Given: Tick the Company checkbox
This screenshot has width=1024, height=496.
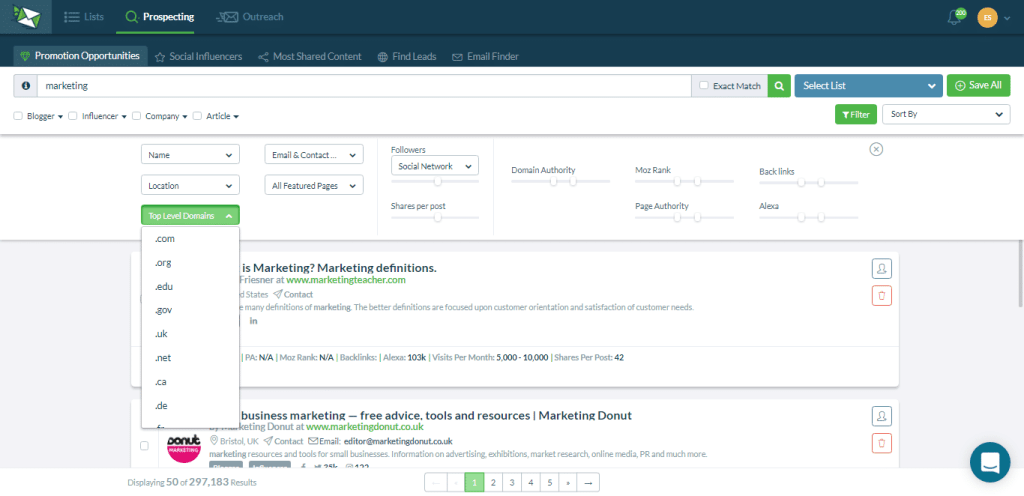Looking at the screenshot, I should click(x=136, y=116).
